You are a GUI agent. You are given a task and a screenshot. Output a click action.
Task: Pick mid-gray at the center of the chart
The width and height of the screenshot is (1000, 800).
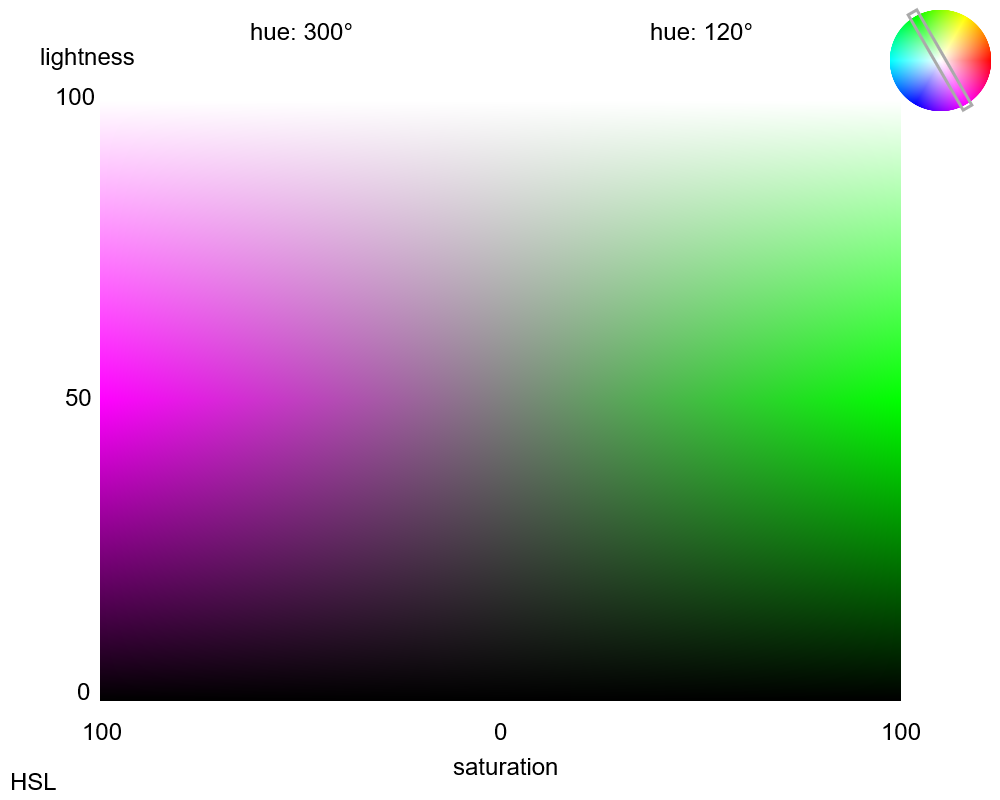500,400
